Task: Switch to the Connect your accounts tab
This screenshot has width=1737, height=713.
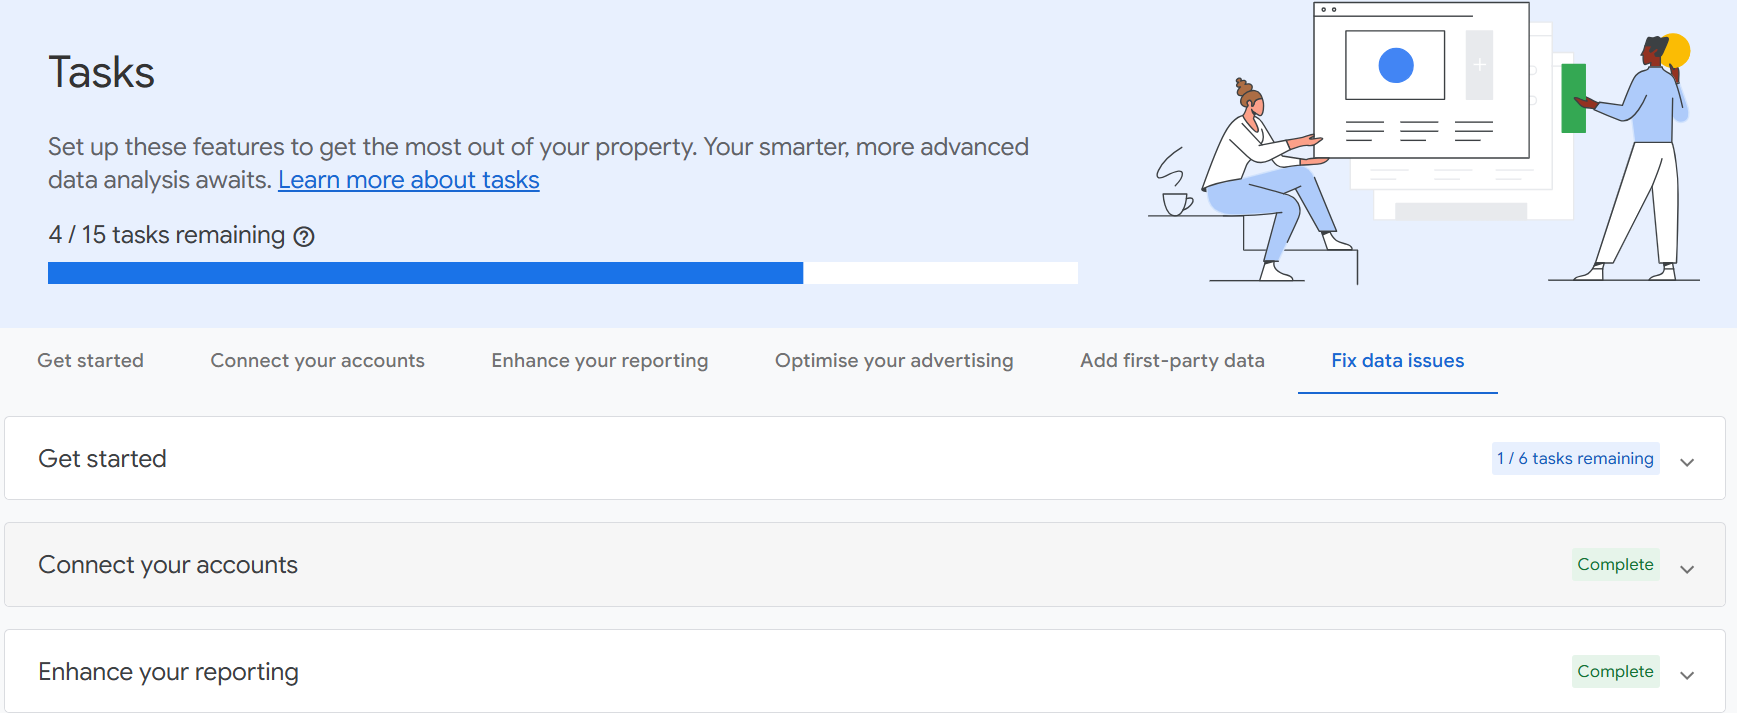Action: click(x=317, y=361)
